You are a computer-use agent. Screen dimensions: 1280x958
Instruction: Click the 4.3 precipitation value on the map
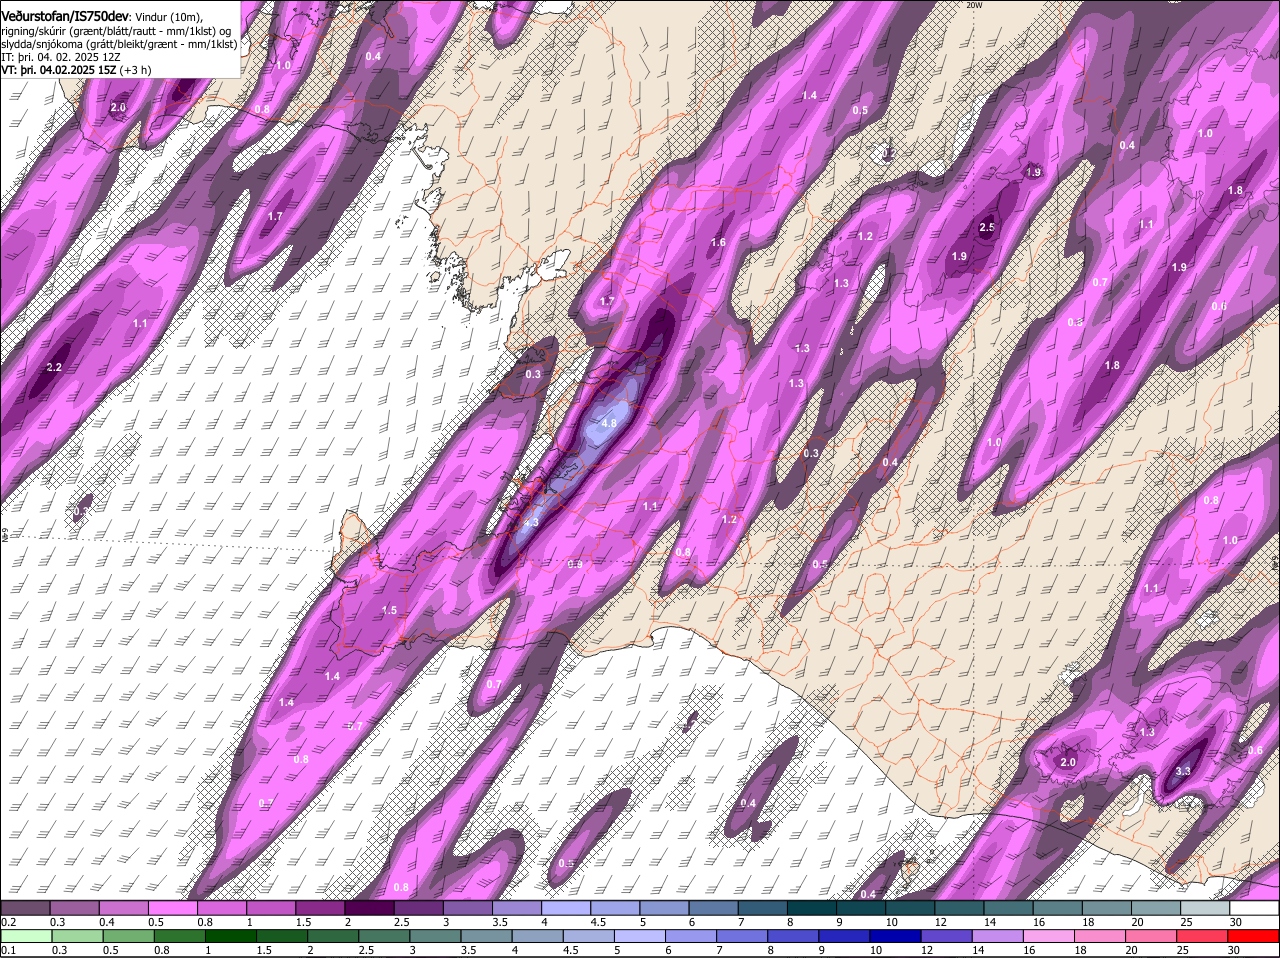531,522
